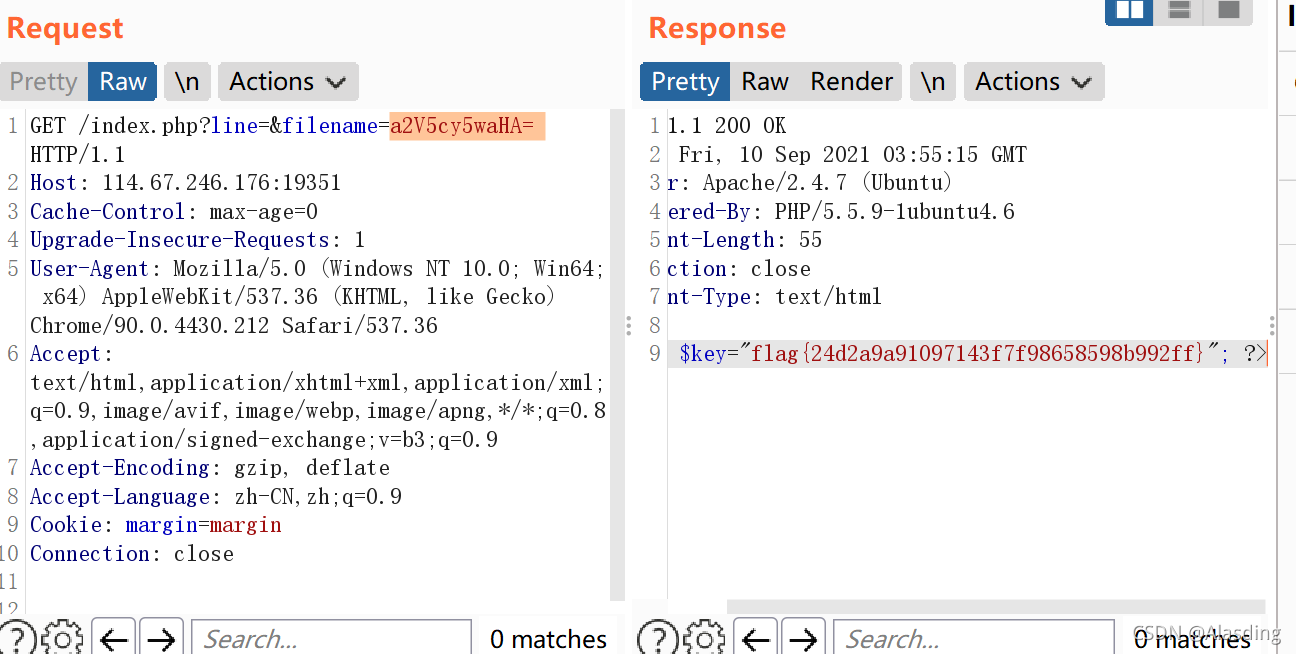Screen dimensions: 1296x654
Task: Click the Cache-Control max-age=0 line
Action: 174,212
